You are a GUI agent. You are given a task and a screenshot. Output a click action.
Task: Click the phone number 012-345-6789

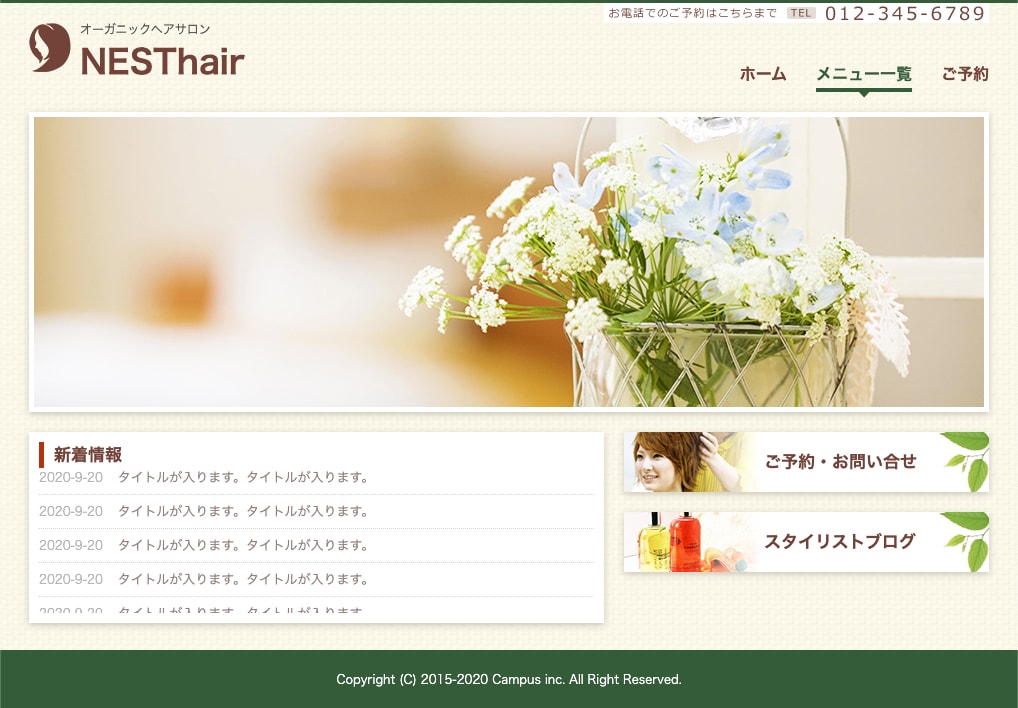905,14
